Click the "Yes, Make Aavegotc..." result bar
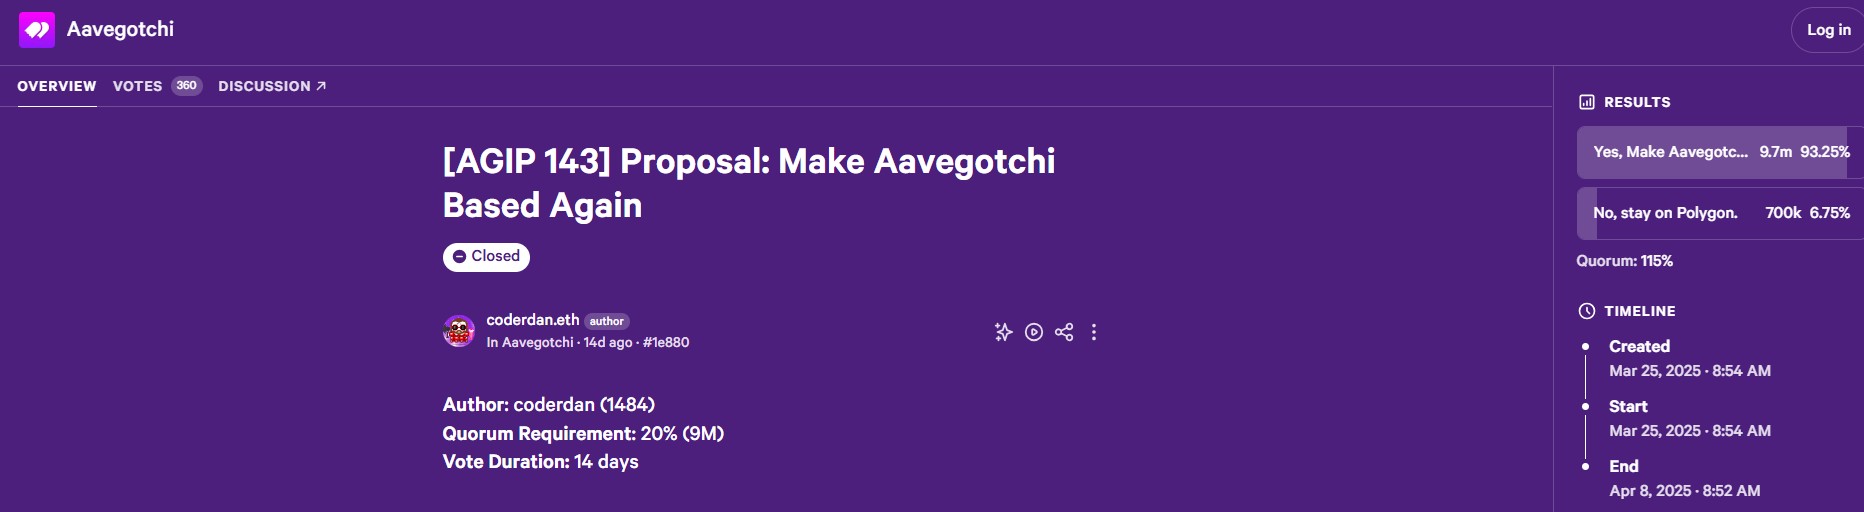The width and height of the screenshot is (1864, 512). [1719, 152]
